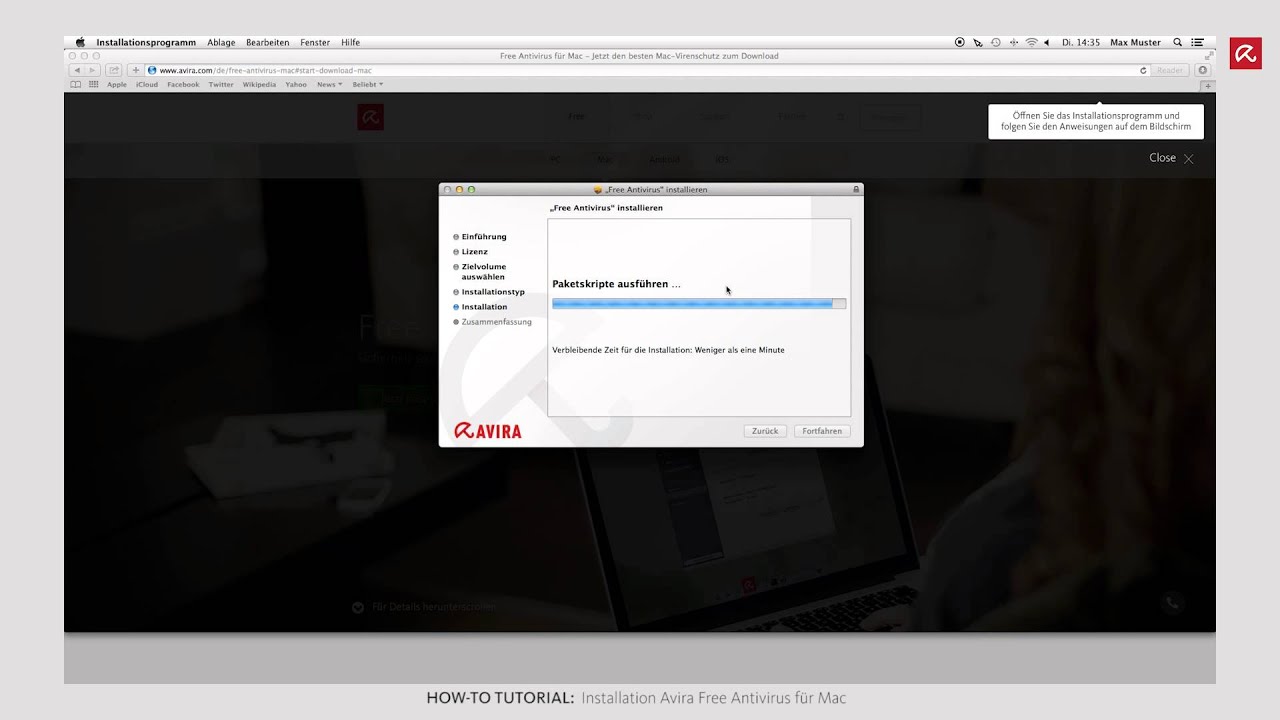Click the phone icon on the webpage
1280x720 pixels.
[x=1173, y=602]
